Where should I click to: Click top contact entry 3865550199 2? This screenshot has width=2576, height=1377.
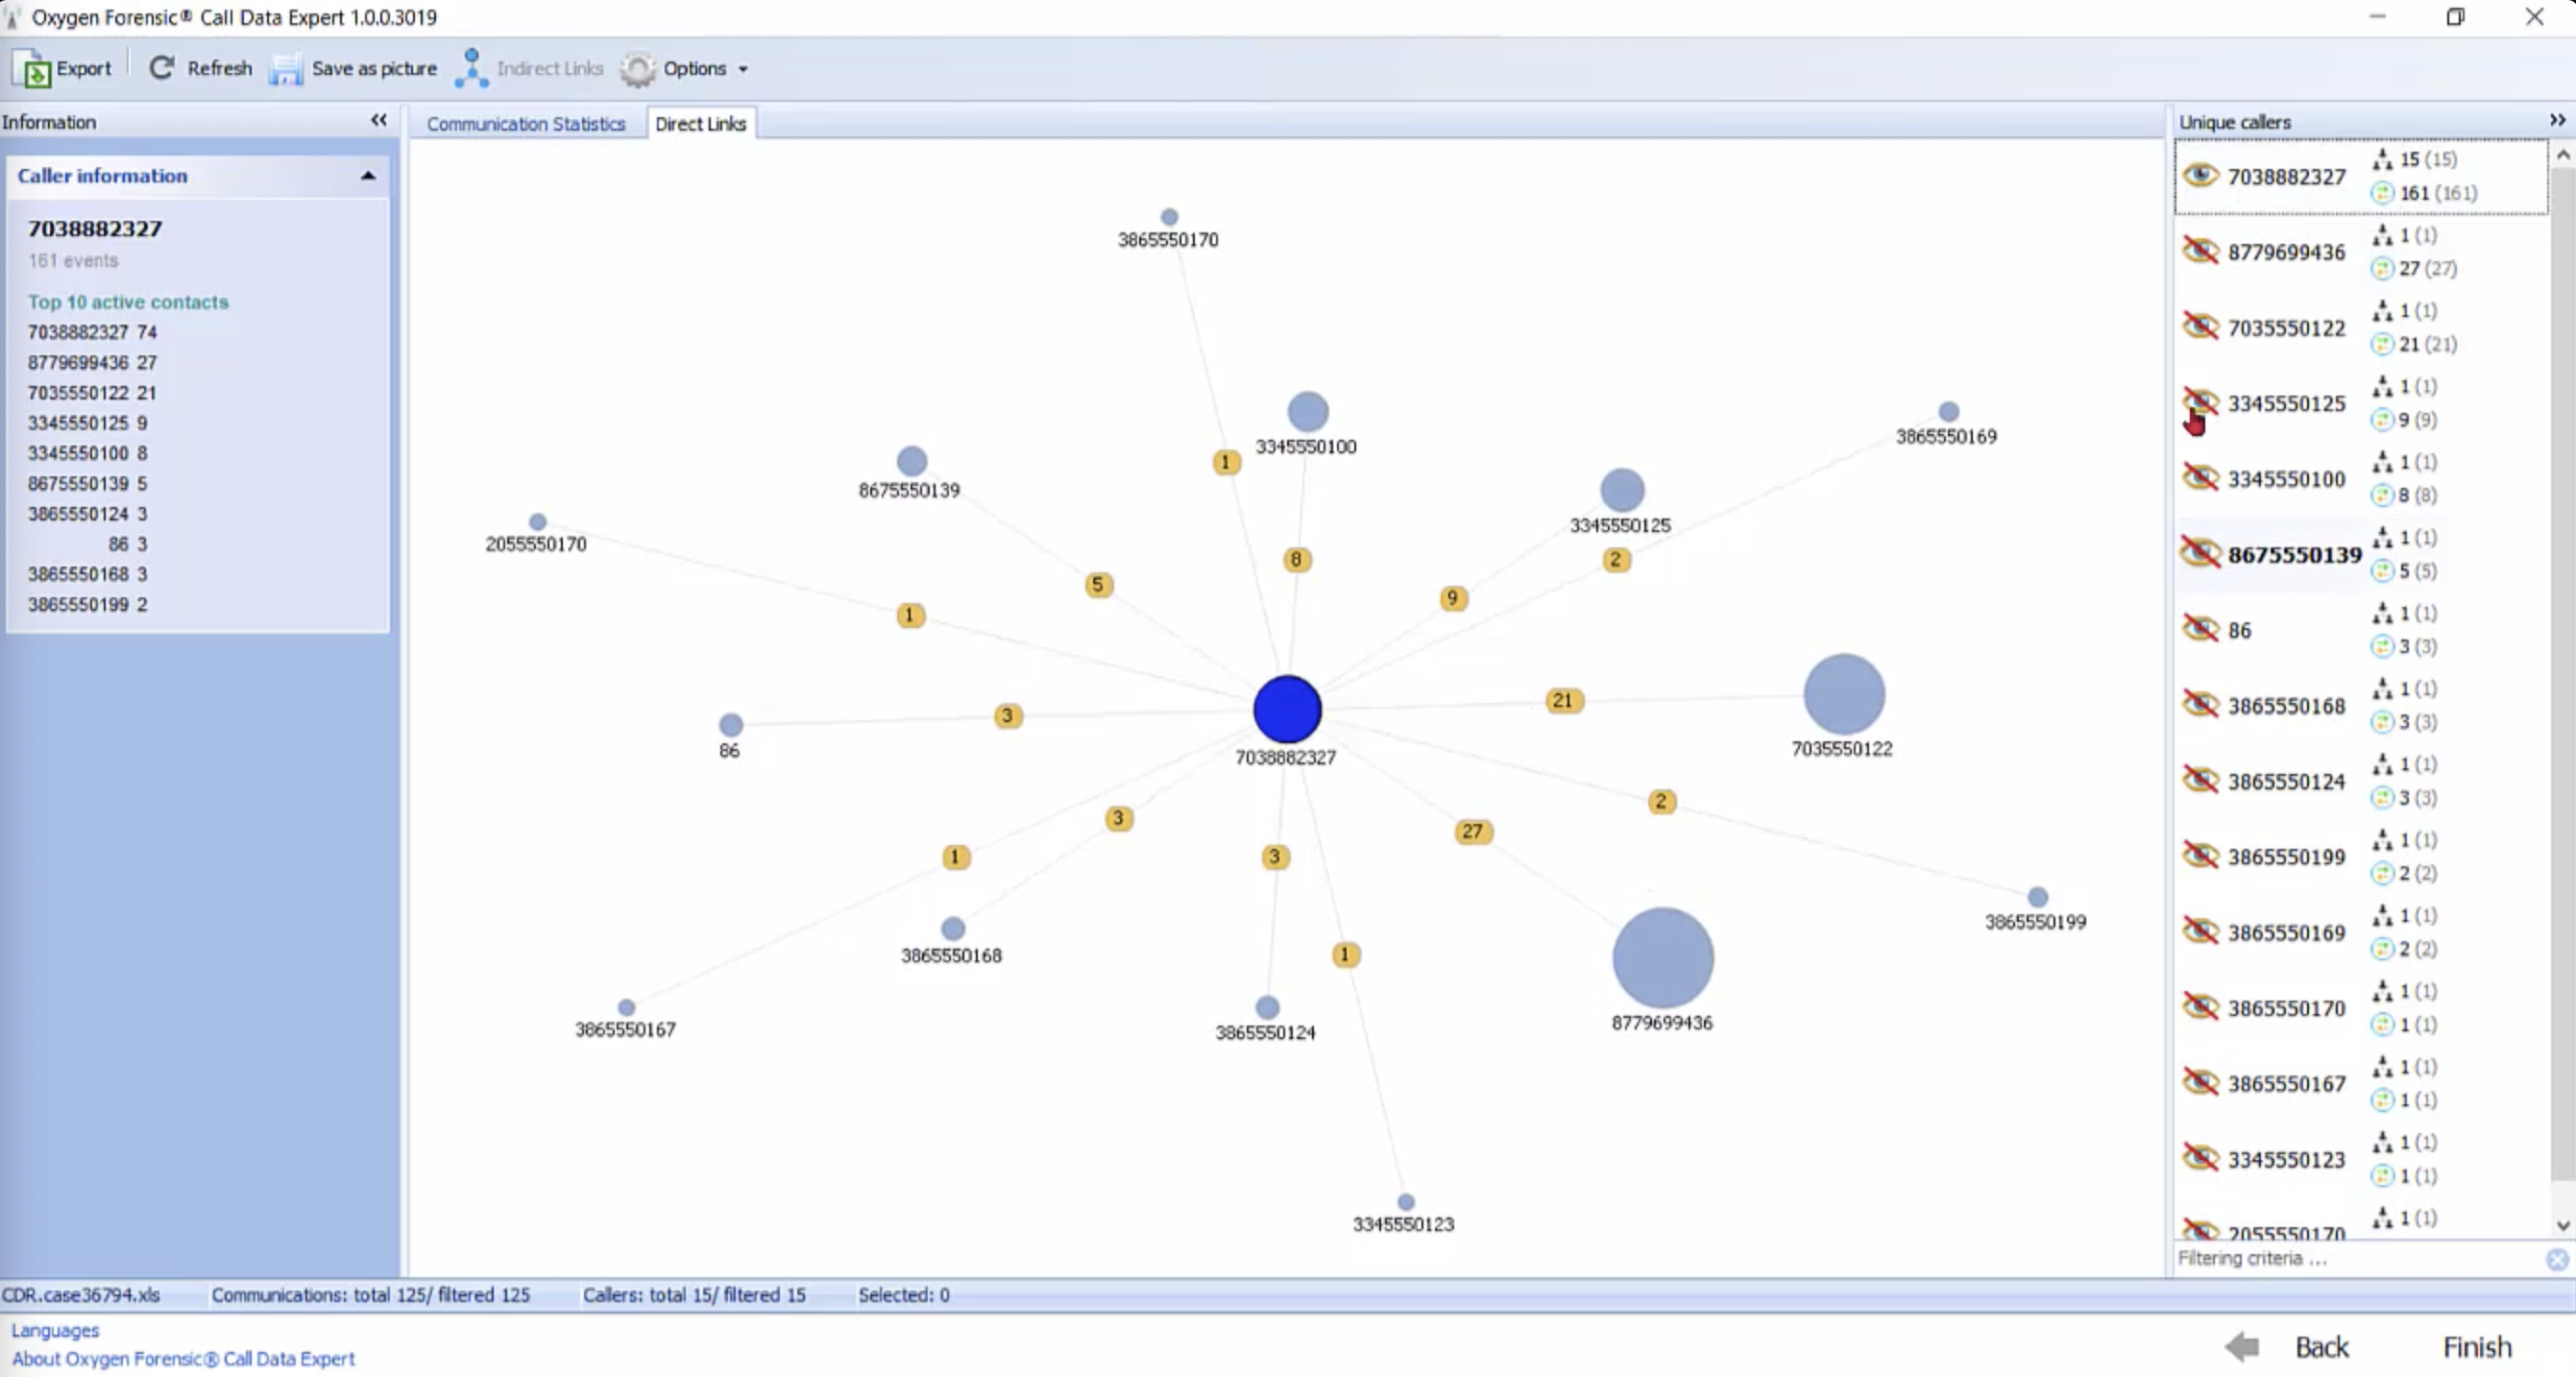tap(88, 604)
